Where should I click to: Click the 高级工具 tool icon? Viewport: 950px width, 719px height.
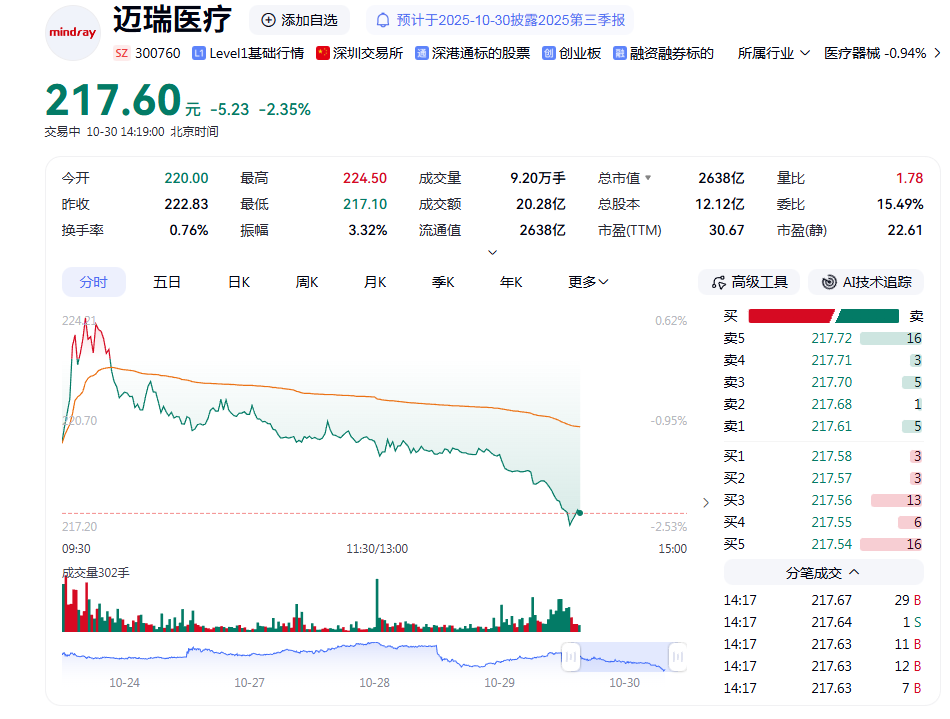pyautogui.click(x=719, y=282)
